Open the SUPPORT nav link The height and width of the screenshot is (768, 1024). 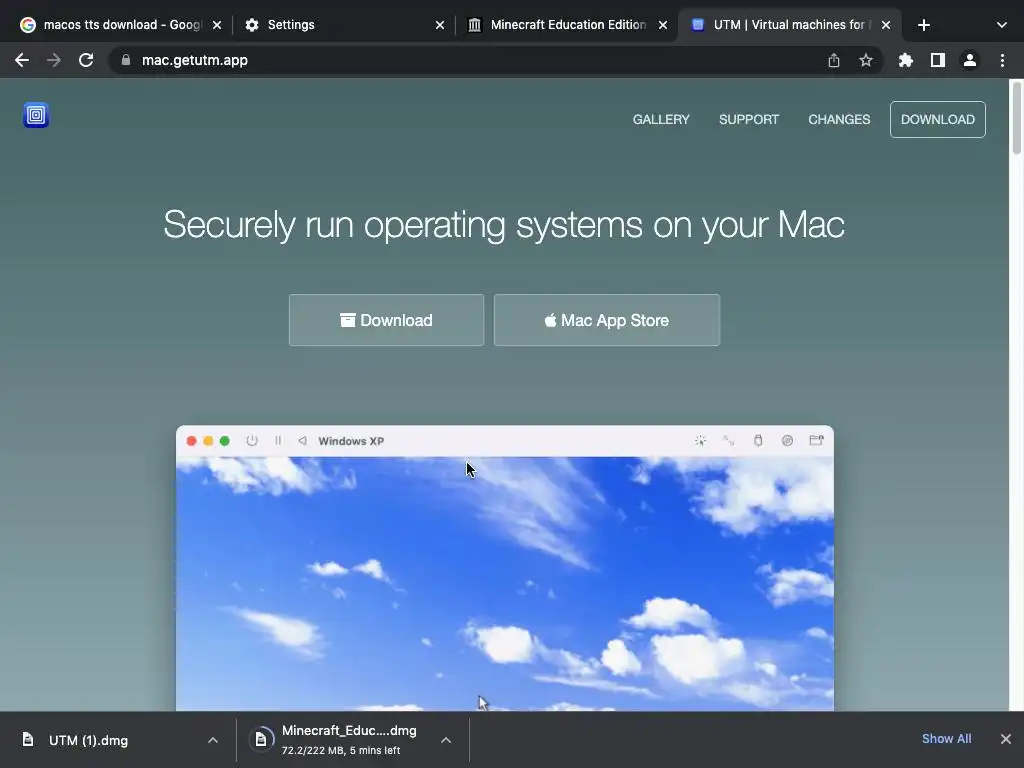point(748,120)
